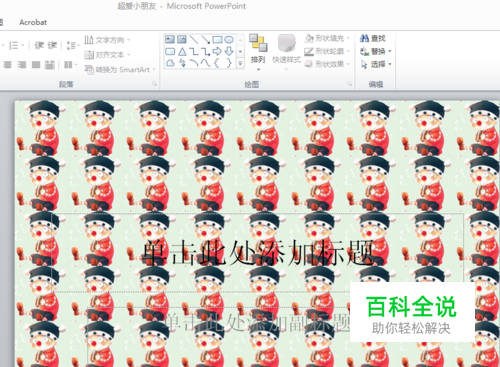Apply numbered list formatting
500x367 pixels.
pyautogui.click(x=13, y=45)
